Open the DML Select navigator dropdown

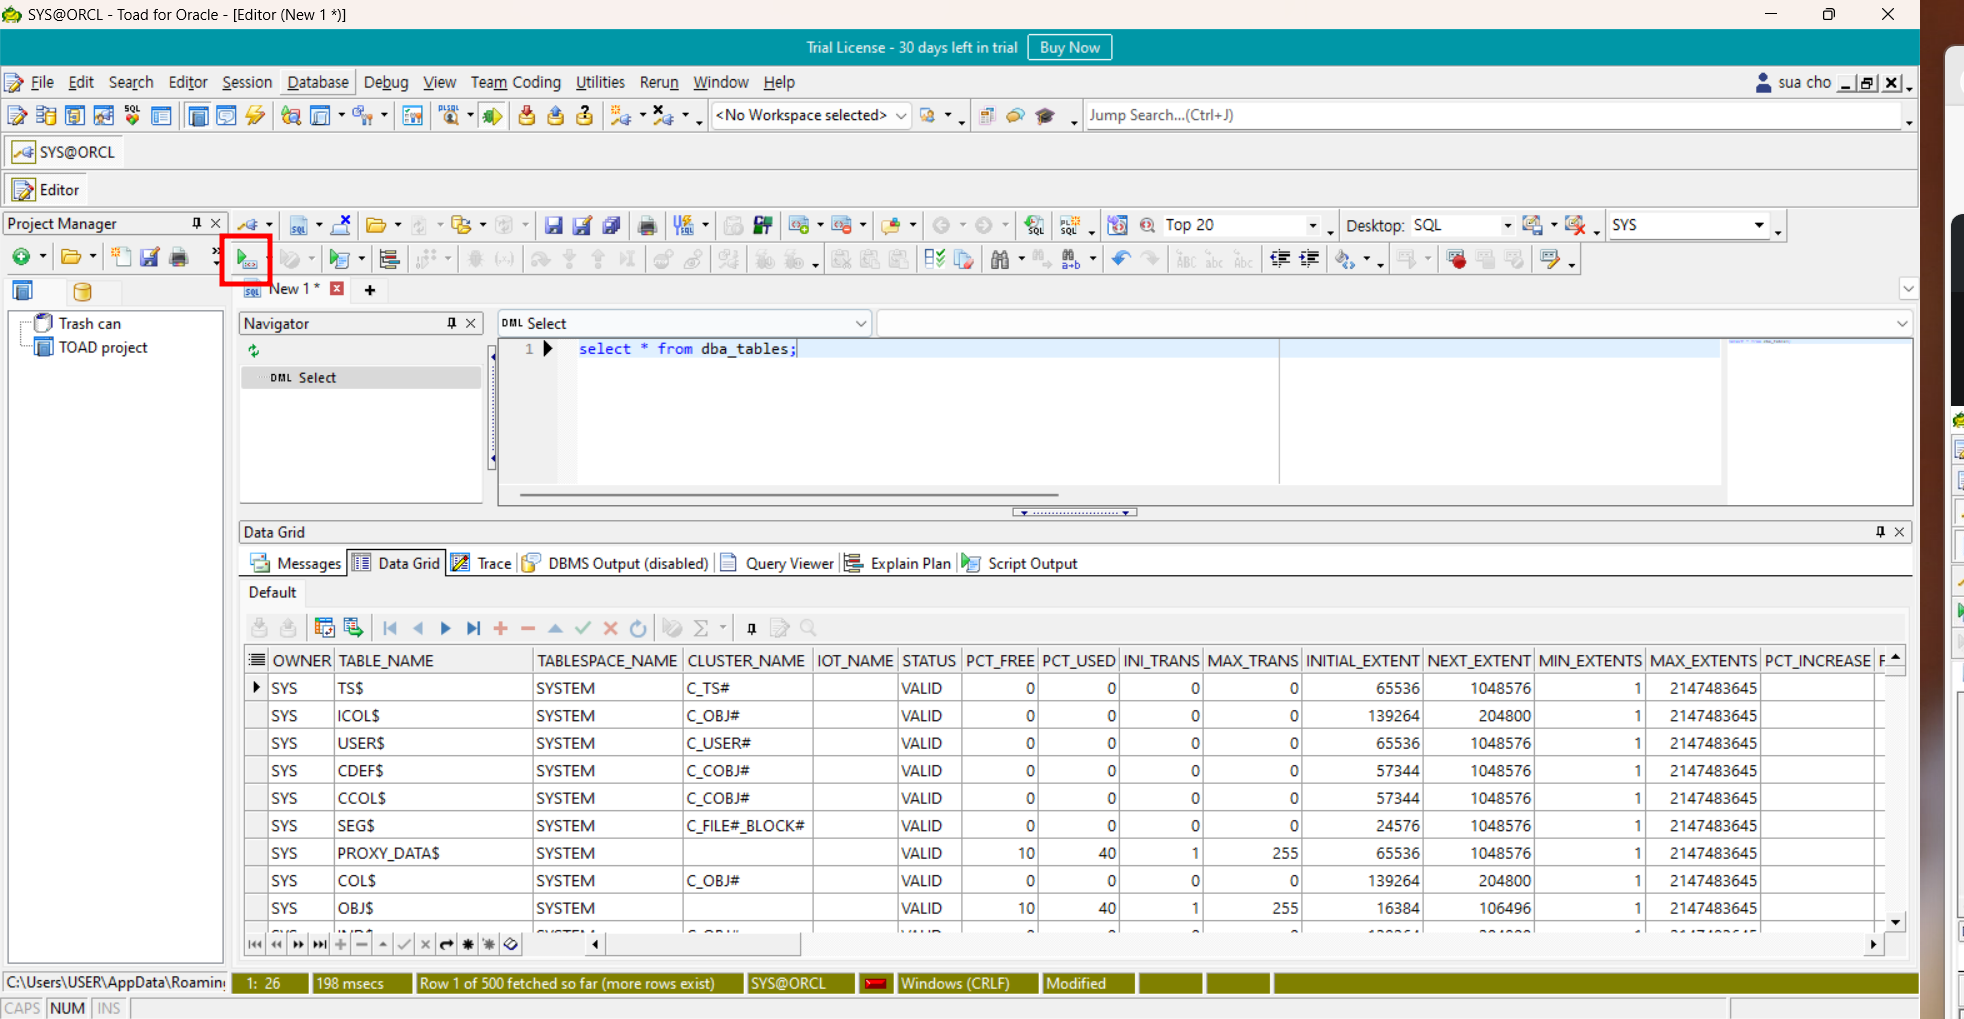pyautogui.click(x=861, y=324)
